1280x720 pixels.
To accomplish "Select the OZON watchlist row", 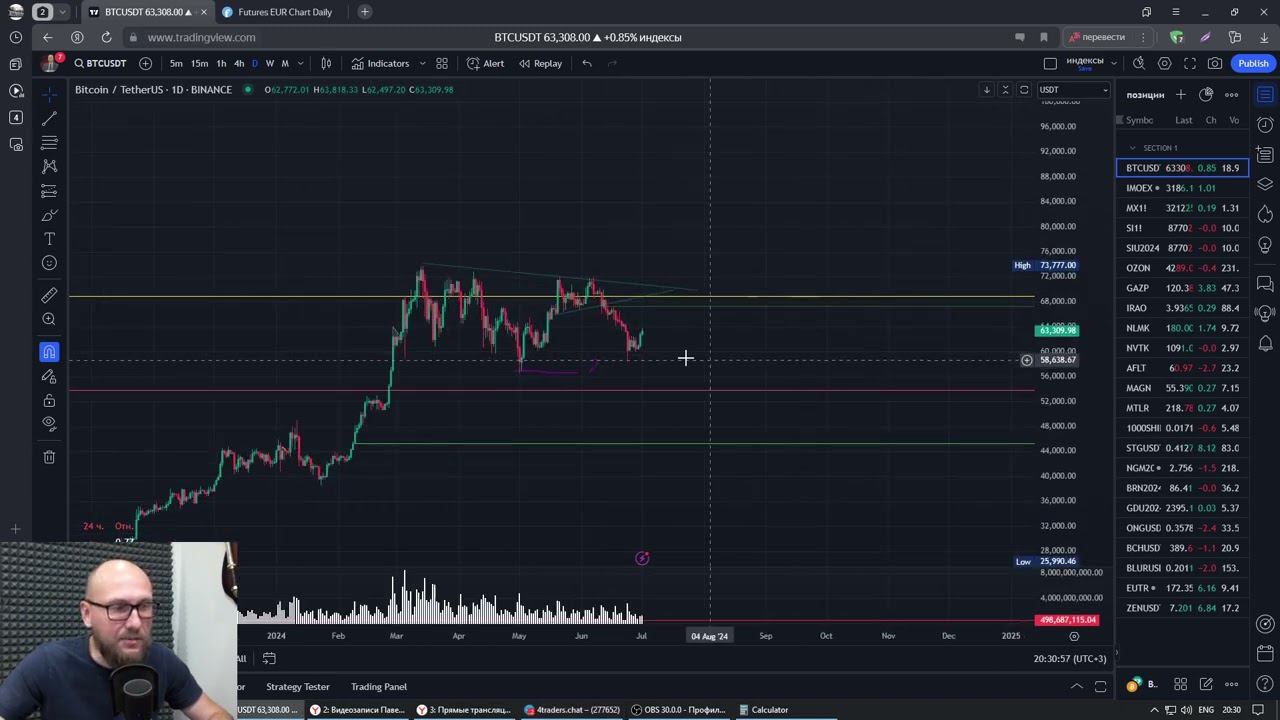I will click(x=1183, y=268).
